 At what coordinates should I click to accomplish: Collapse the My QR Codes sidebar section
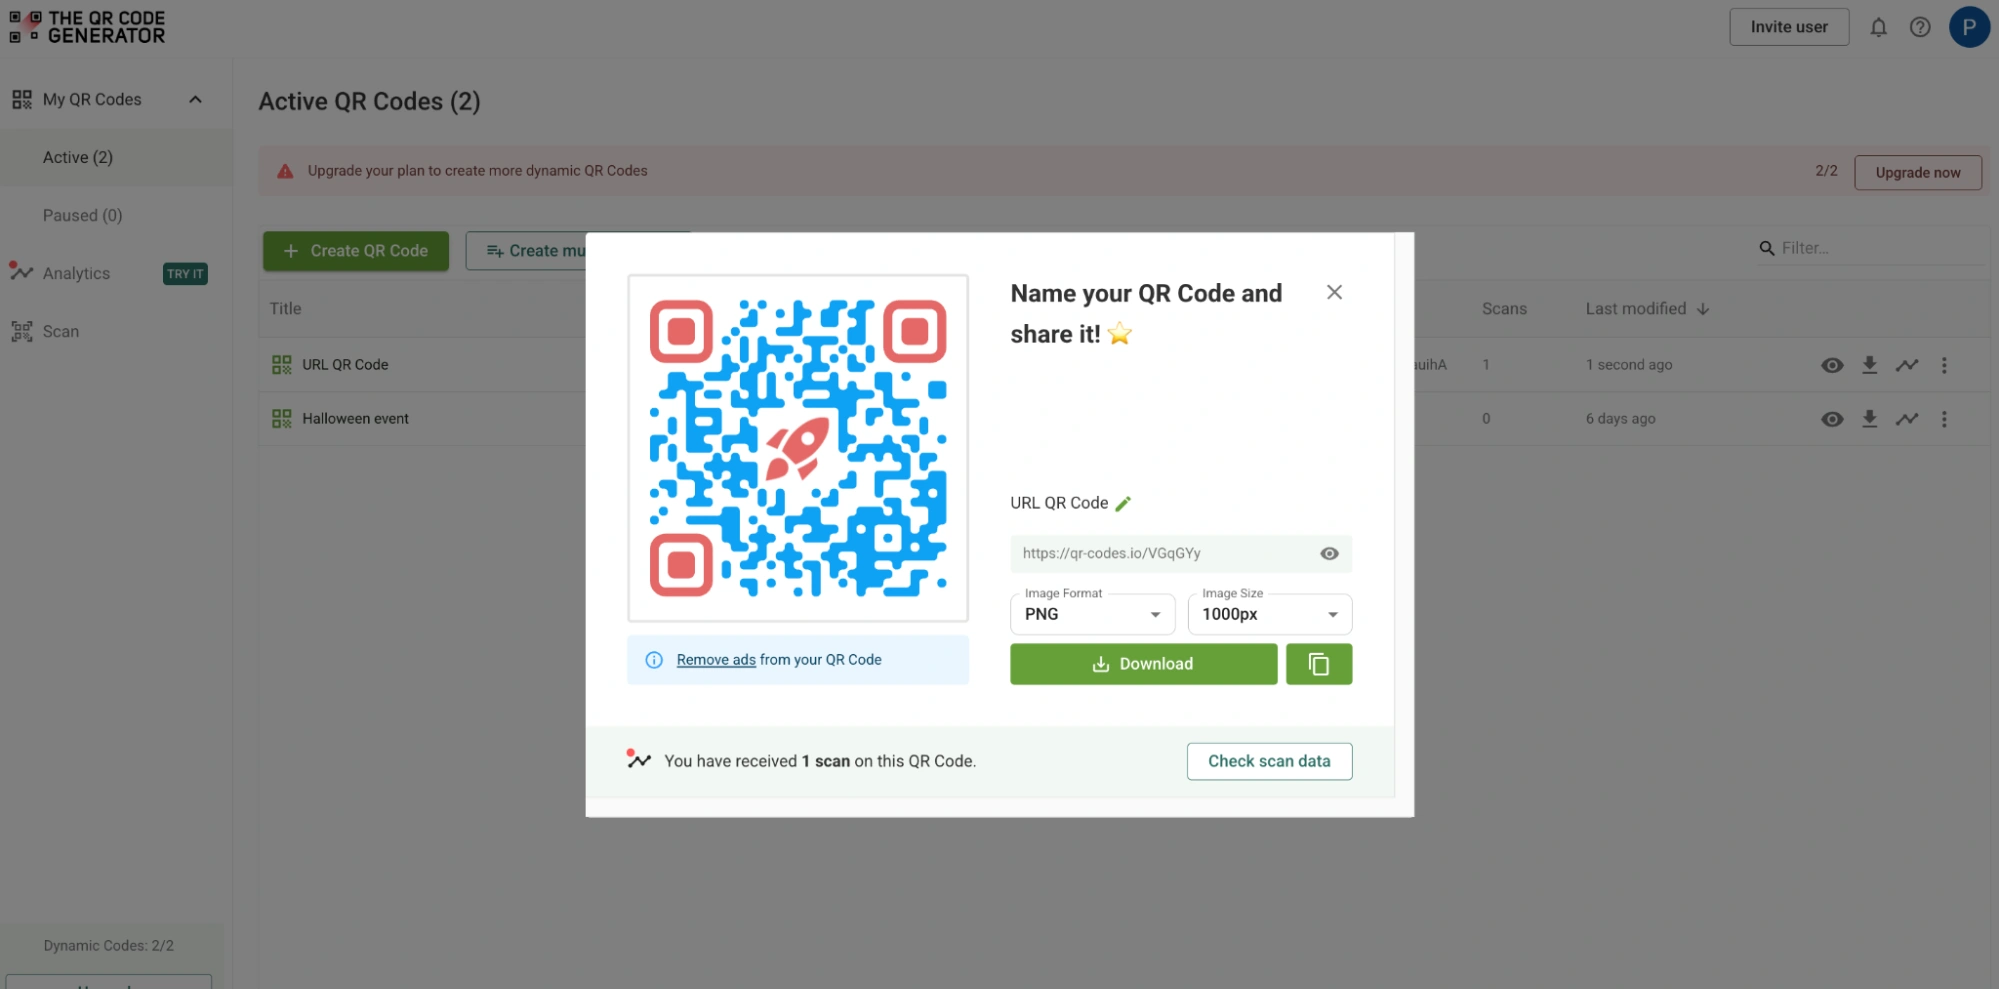pos(195,99)
